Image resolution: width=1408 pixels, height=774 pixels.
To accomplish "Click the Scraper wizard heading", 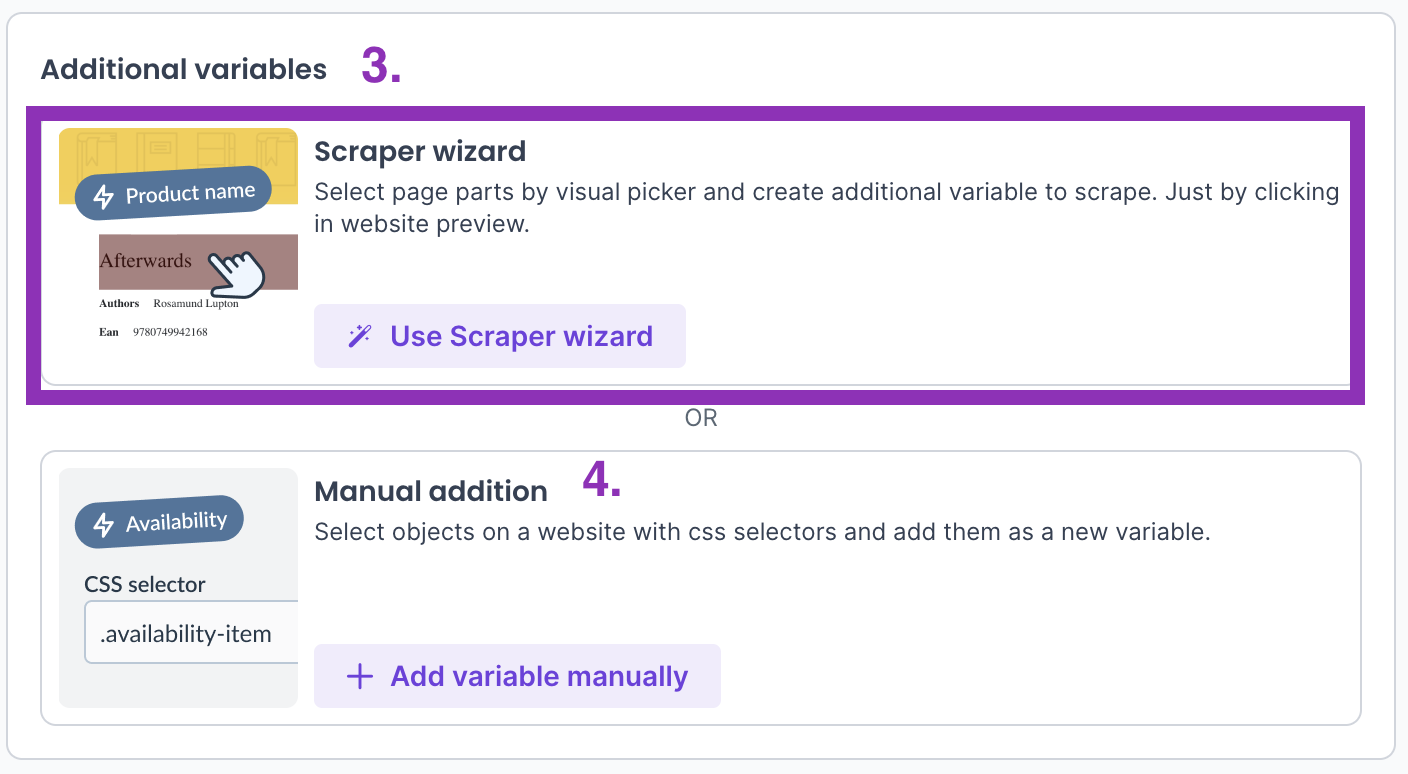I will tap(420, 152).
